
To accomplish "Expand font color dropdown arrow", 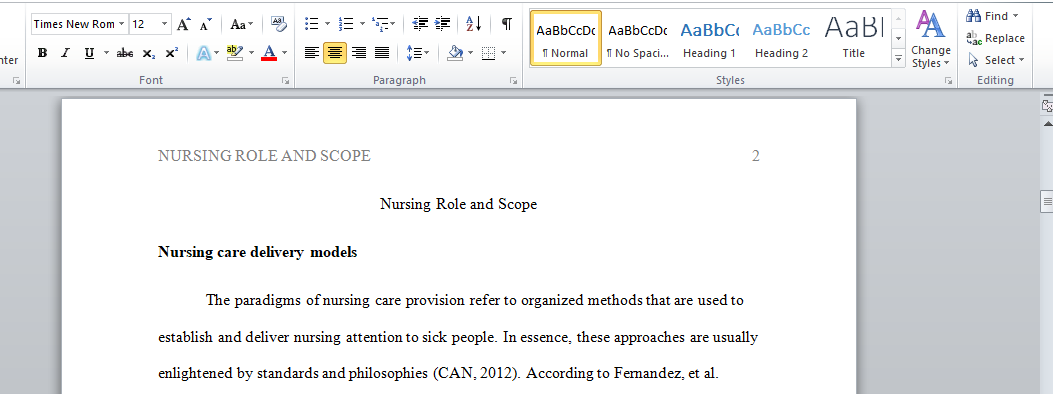I will tap(285, 53).
